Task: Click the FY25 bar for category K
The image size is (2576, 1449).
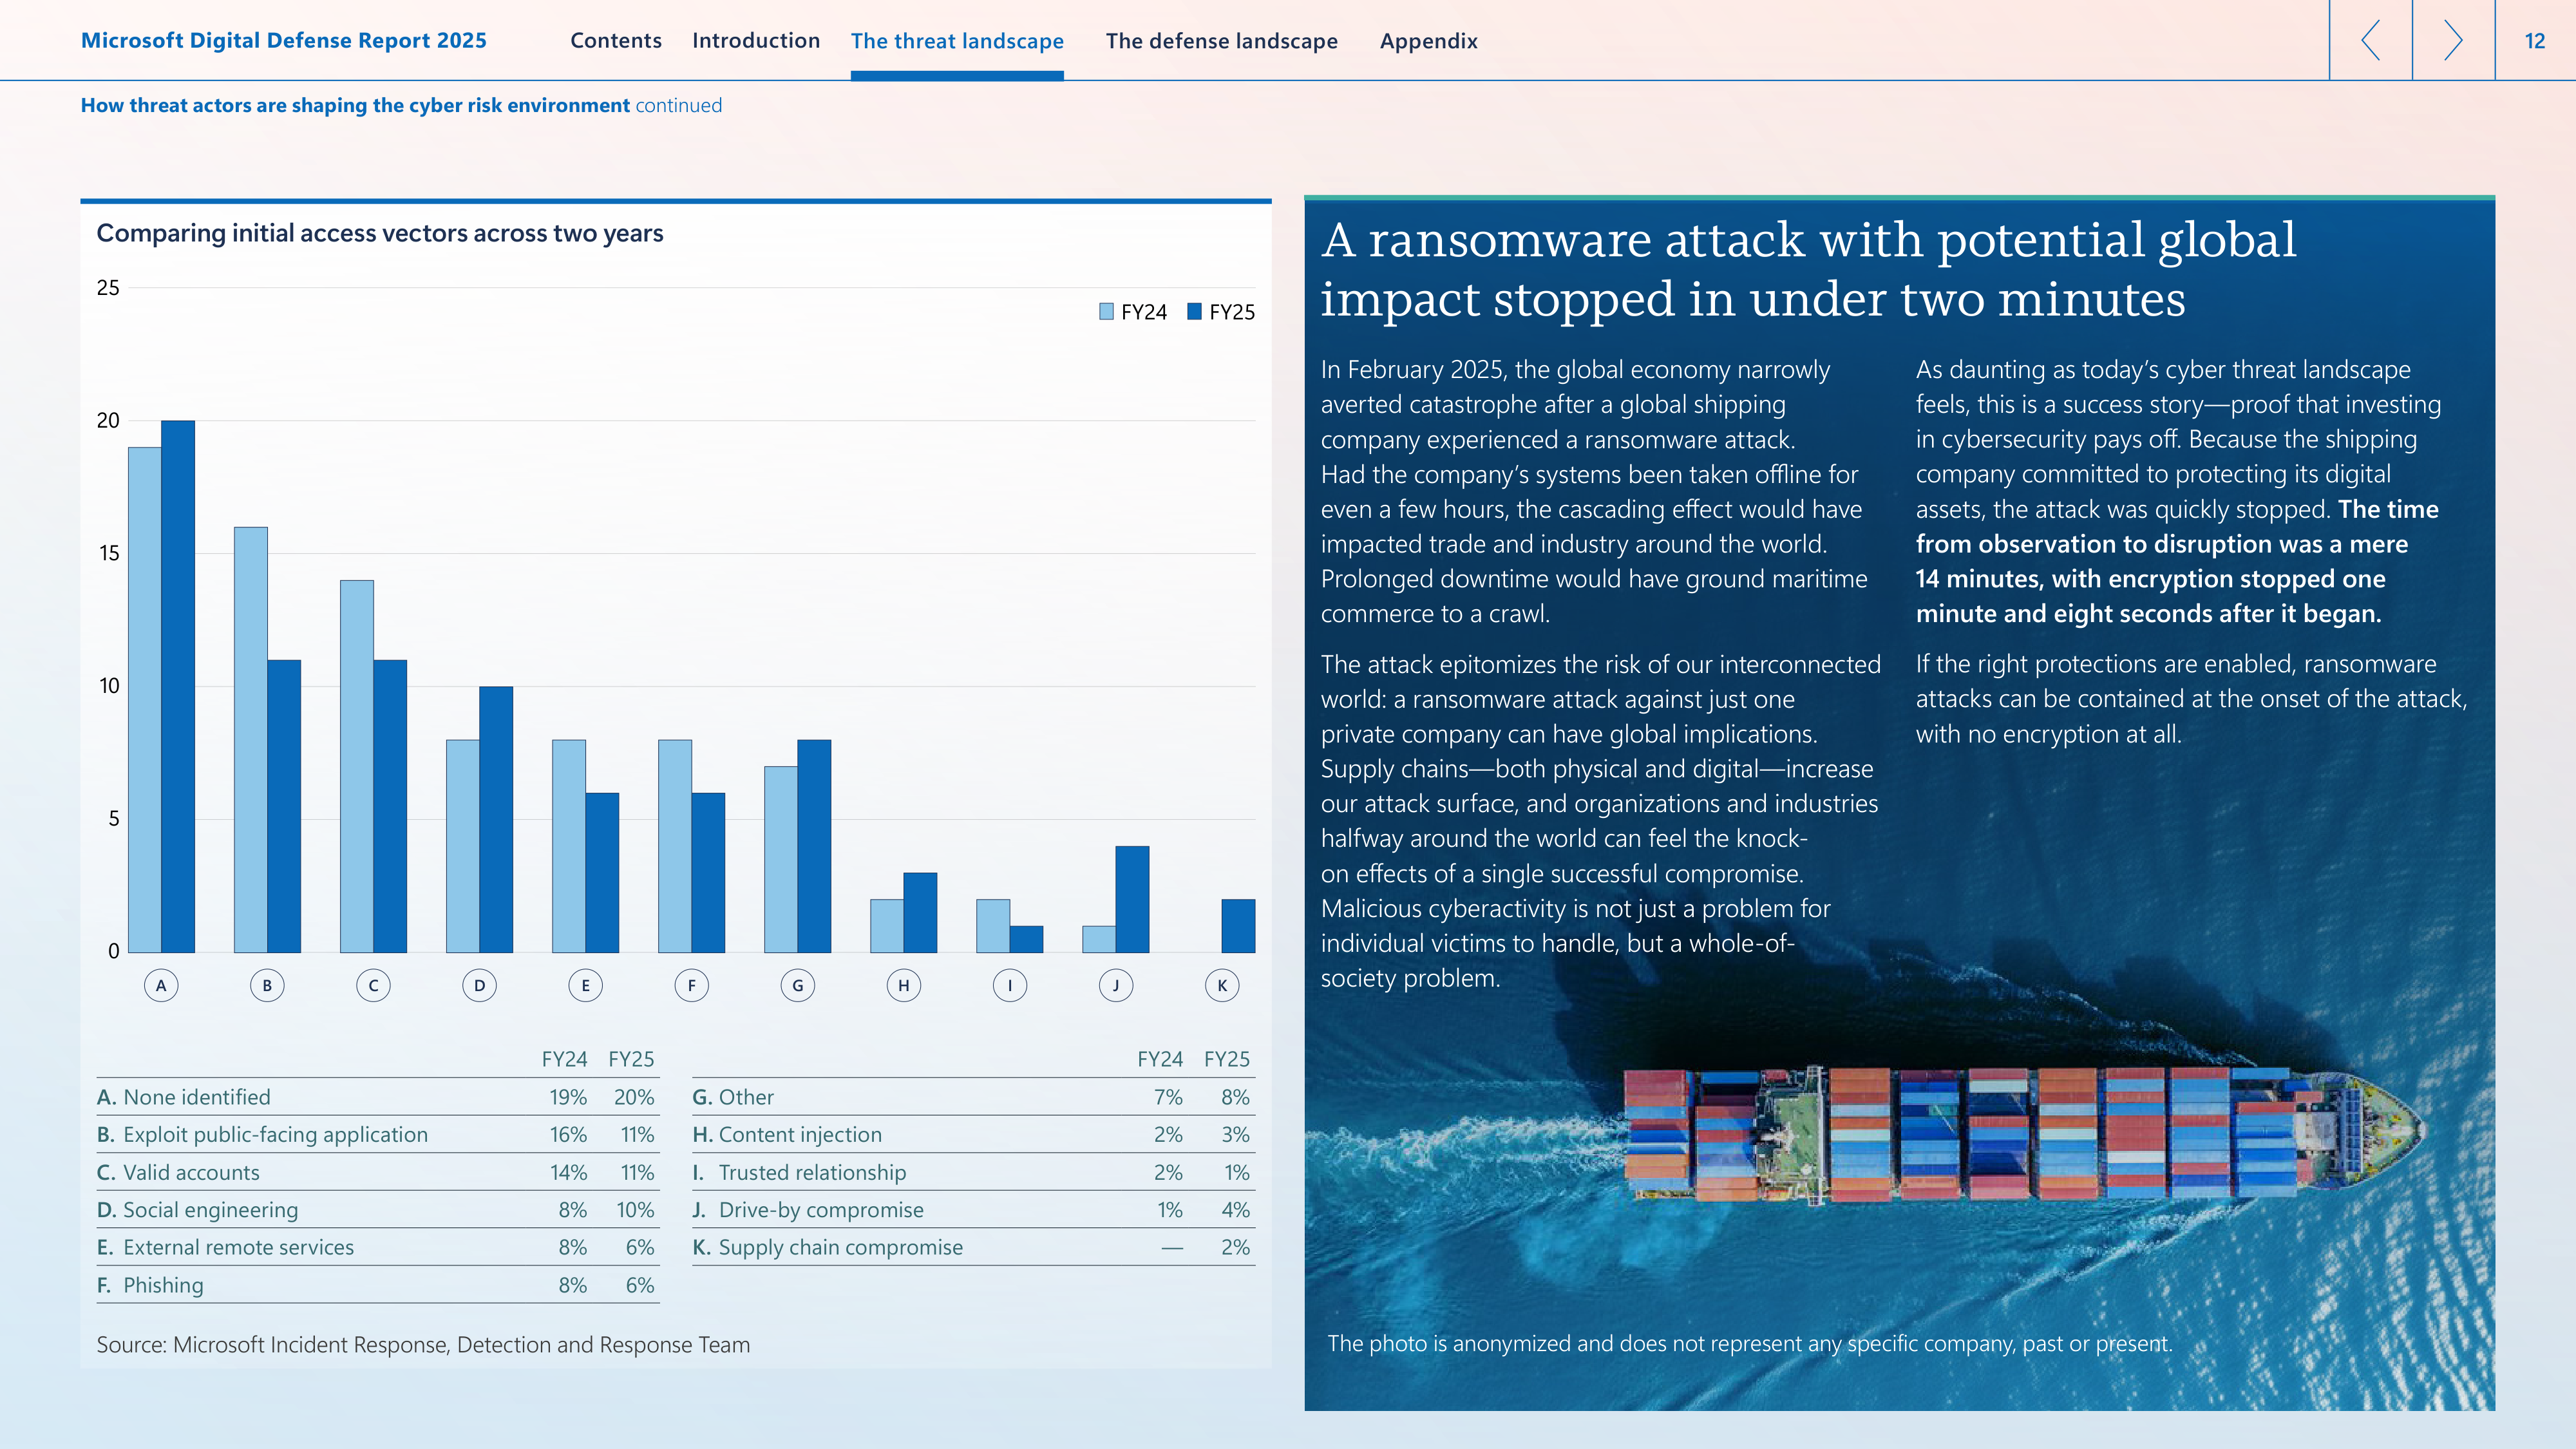Action: pos(1238,925)
